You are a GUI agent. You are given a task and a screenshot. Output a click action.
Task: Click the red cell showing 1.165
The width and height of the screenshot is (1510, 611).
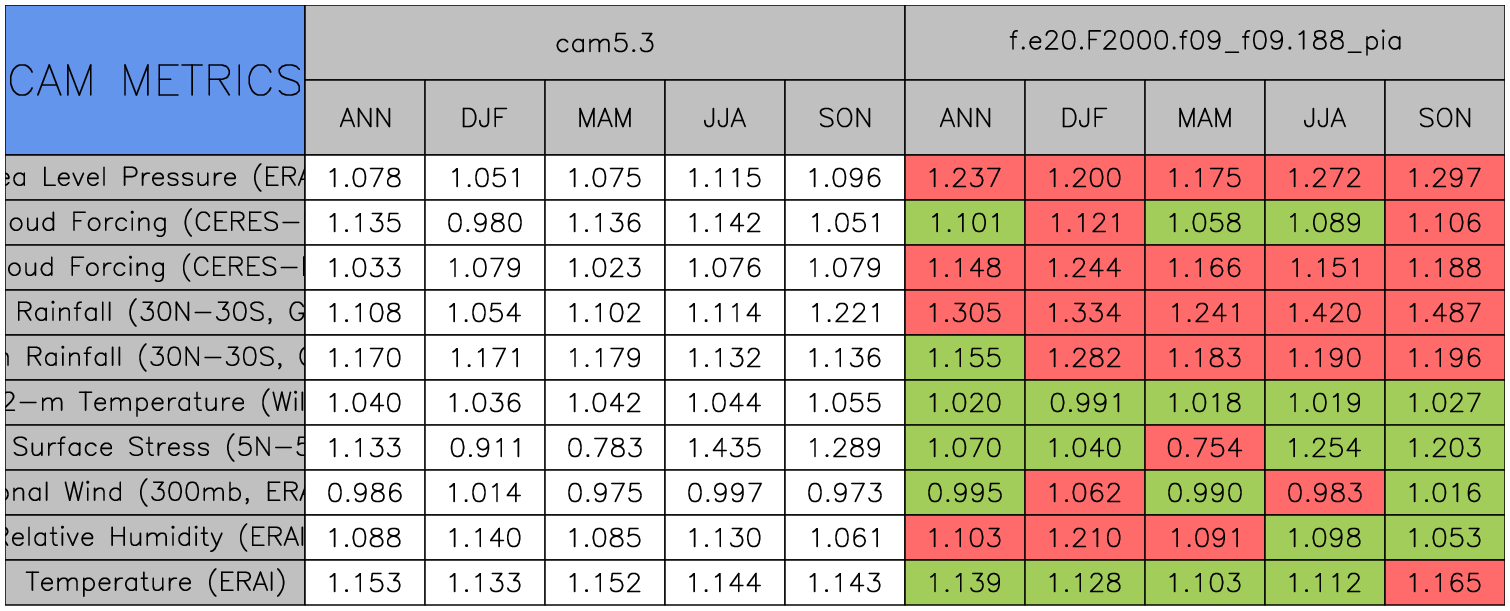(x=1445, y=582)
